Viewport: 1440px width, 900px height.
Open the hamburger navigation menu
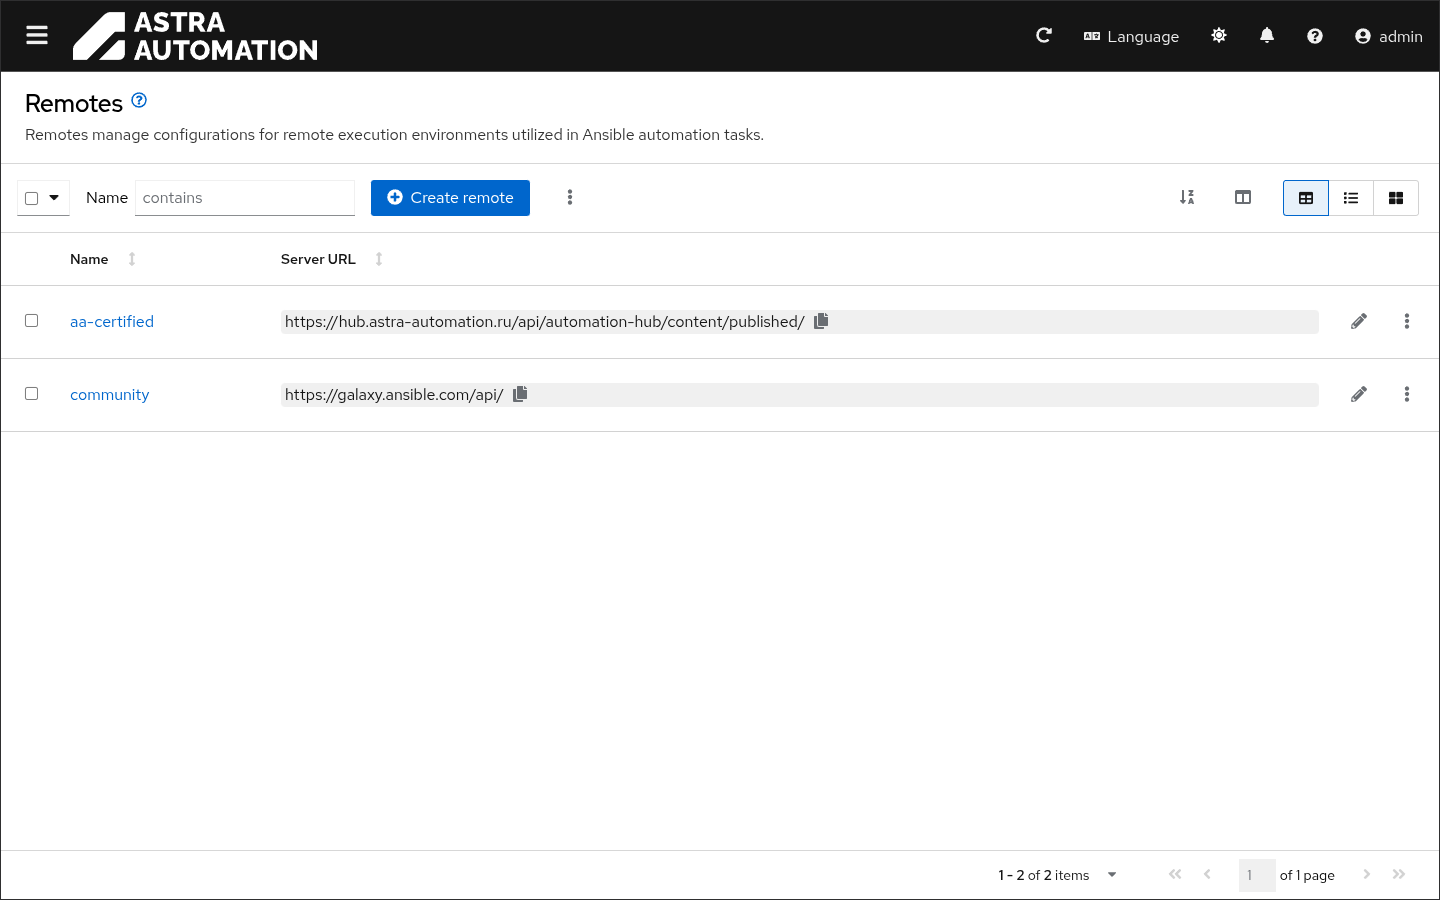pos(37,36)
